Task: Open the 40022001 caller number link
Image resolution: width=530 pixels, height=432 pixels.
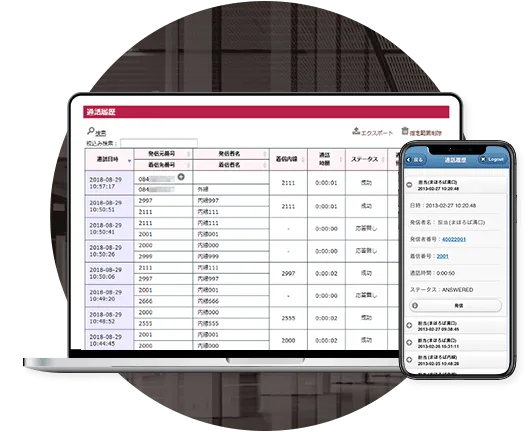Action: (454, 239)
